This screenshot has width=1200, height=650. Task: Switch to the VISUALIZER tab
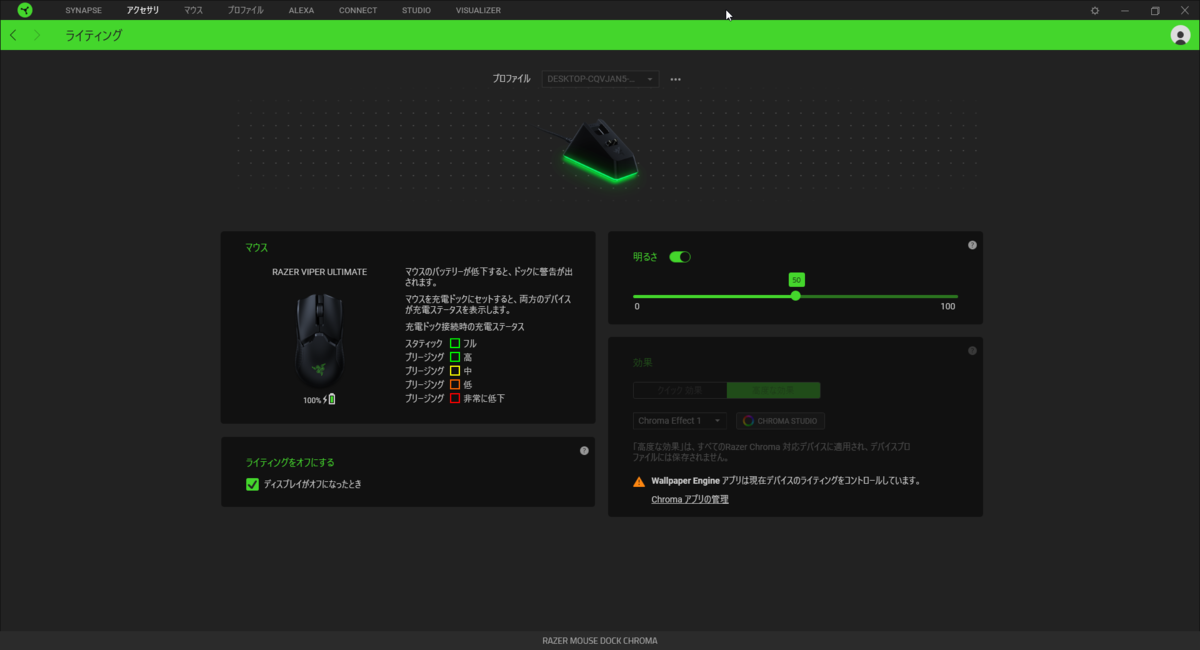[478, 10]
